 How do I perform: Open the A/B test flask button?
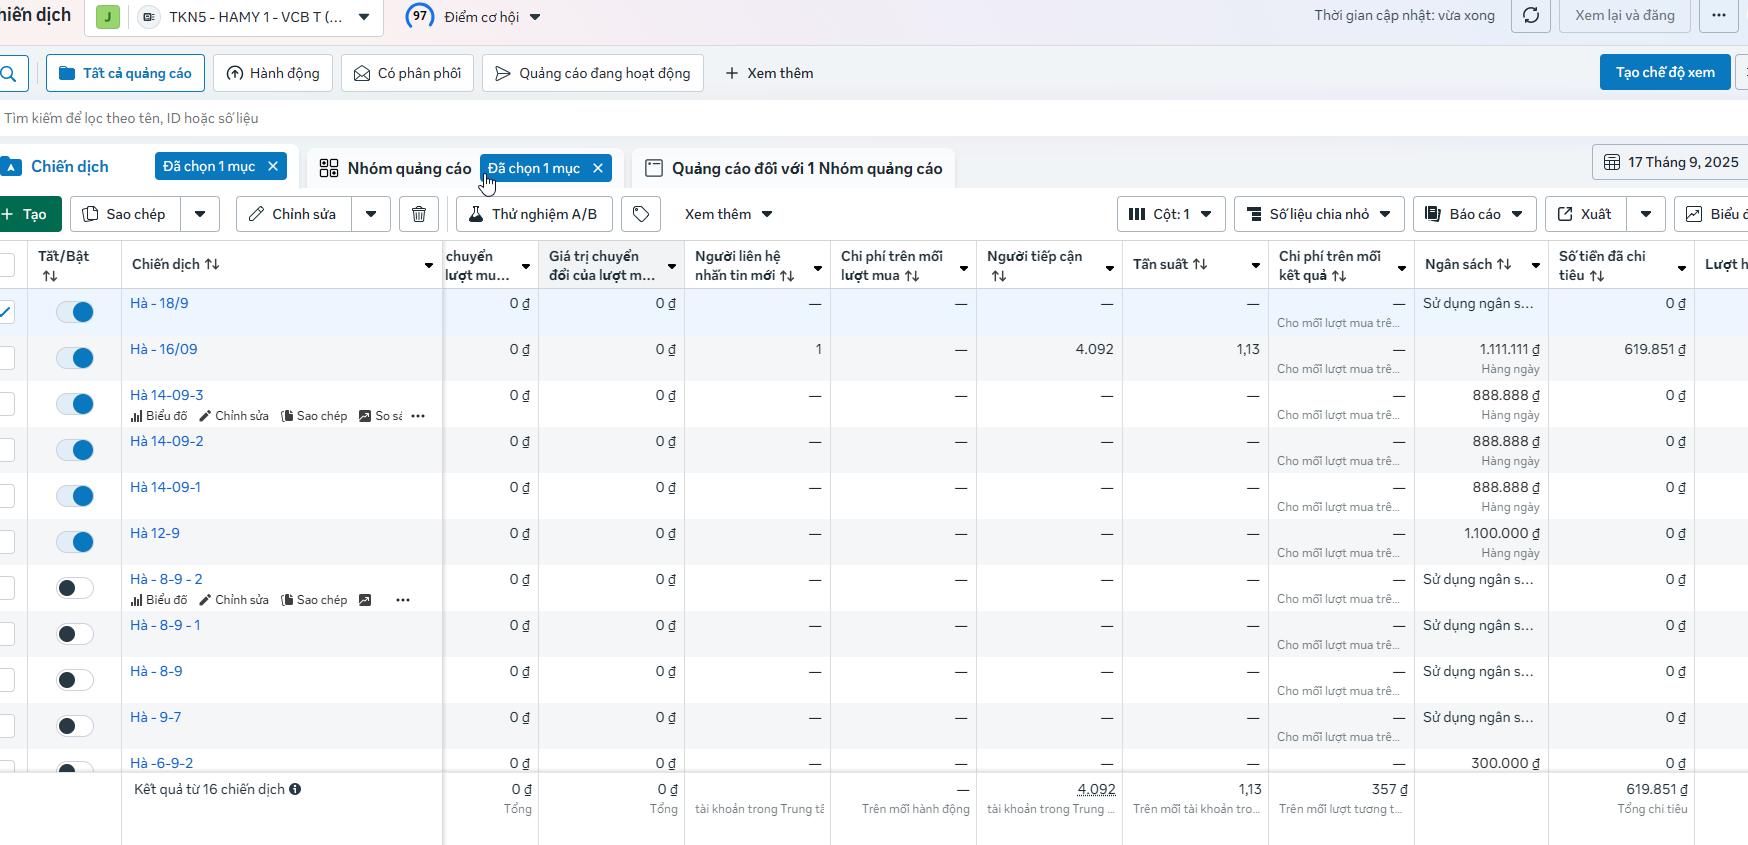[x=533, y=214]
